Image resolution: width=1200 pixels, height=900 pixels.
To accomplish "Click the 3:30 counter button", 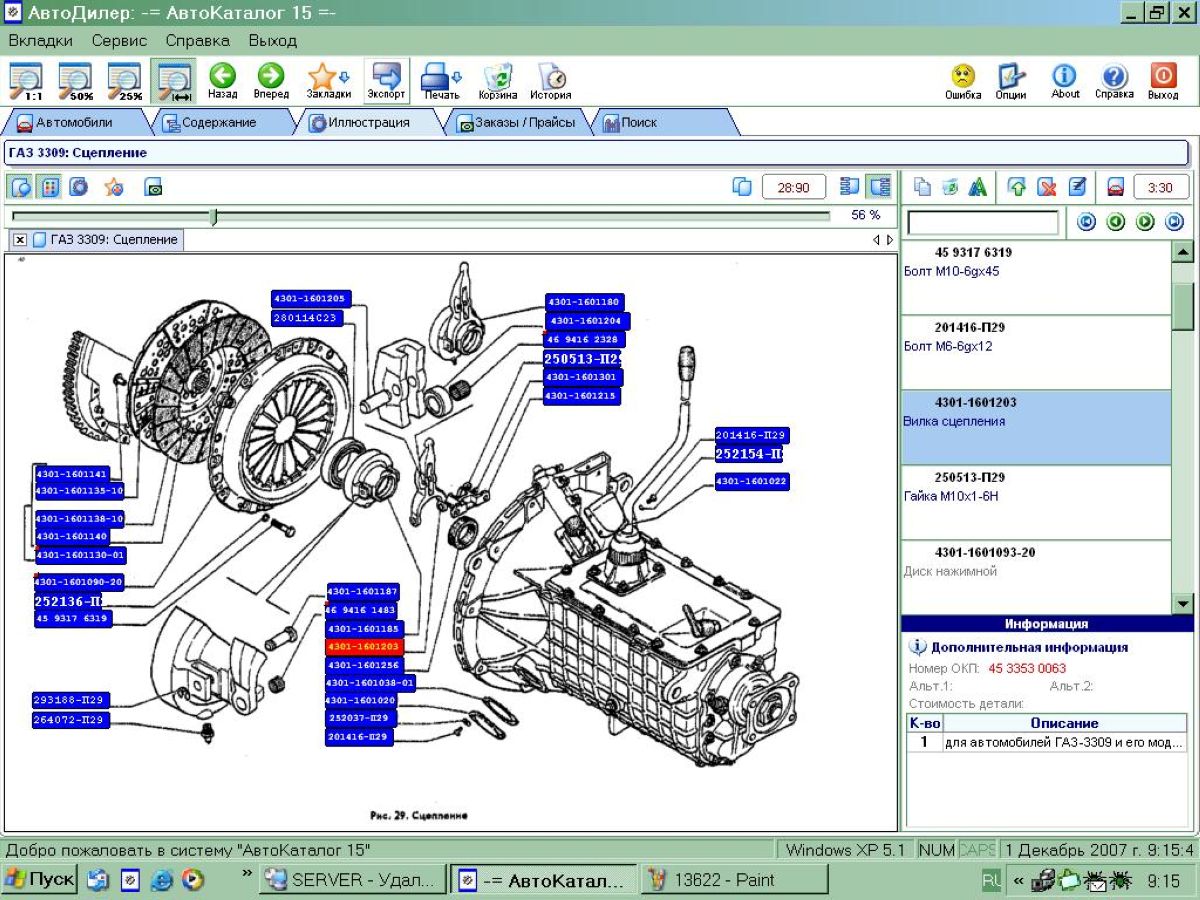I will [1161, 187].
